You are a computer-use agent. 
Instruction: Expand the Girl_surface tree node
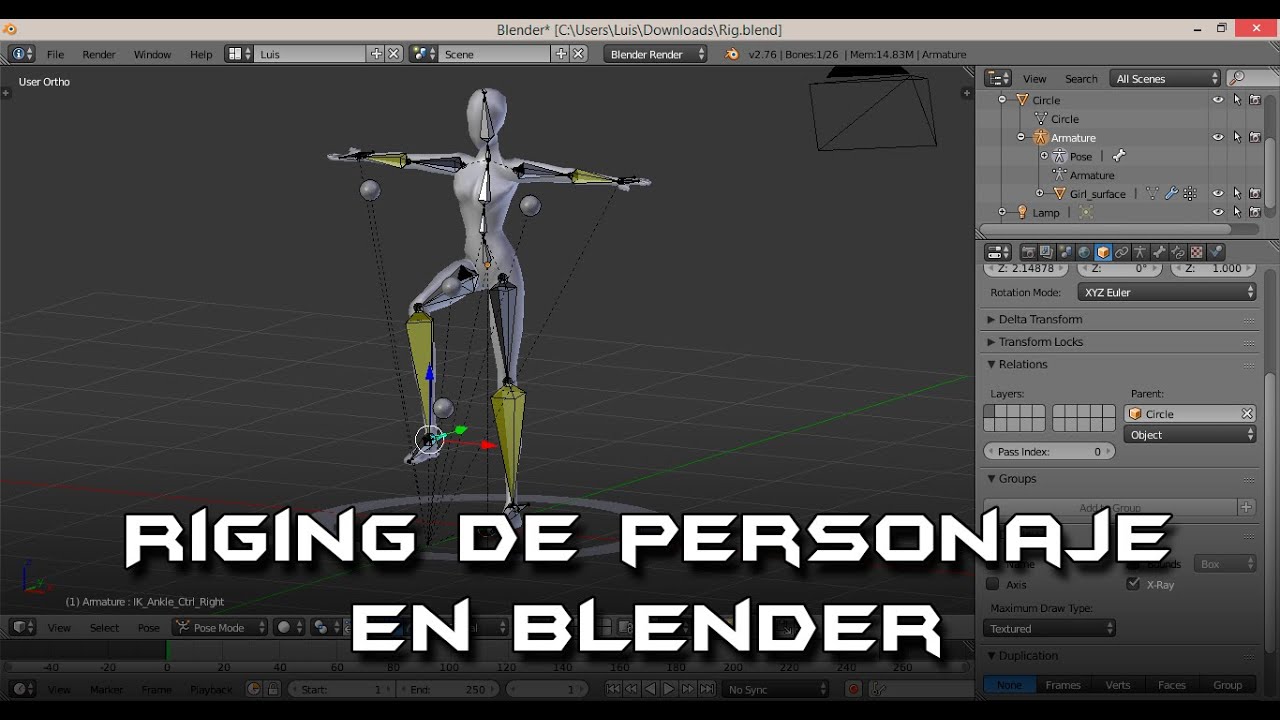[x=1039, y=193]
